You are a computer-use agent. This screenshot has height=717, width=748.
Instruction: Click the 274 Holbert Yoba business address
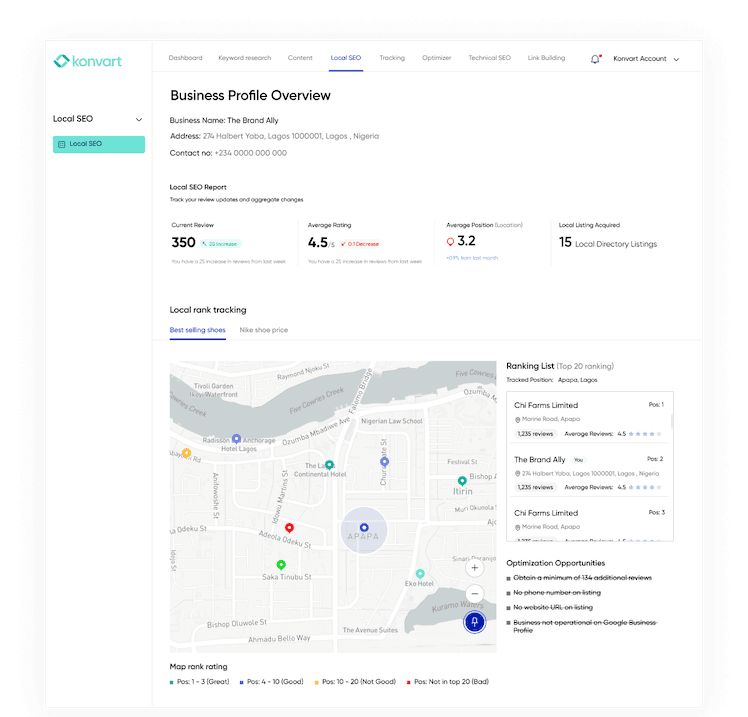pos(291,136)
